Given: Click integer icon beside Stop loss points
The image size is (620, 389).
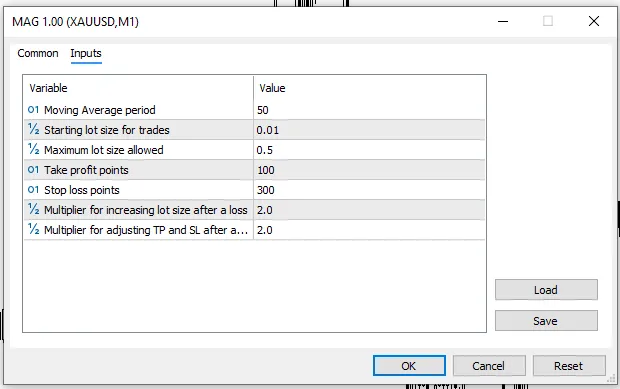Looking at the screenshot, I should point(33,190).
